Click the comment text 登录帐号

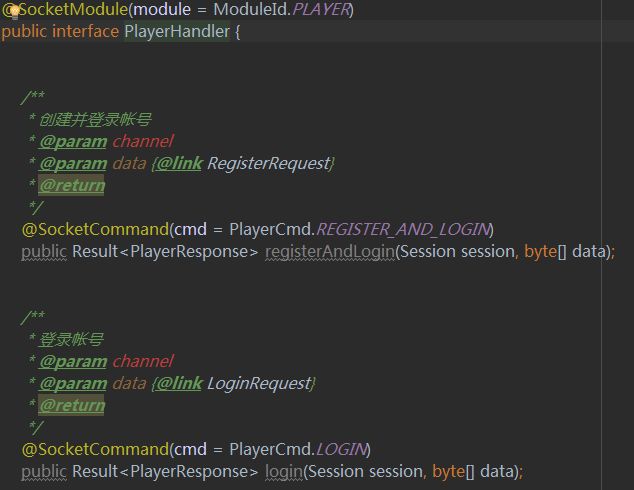coord(72,340)
